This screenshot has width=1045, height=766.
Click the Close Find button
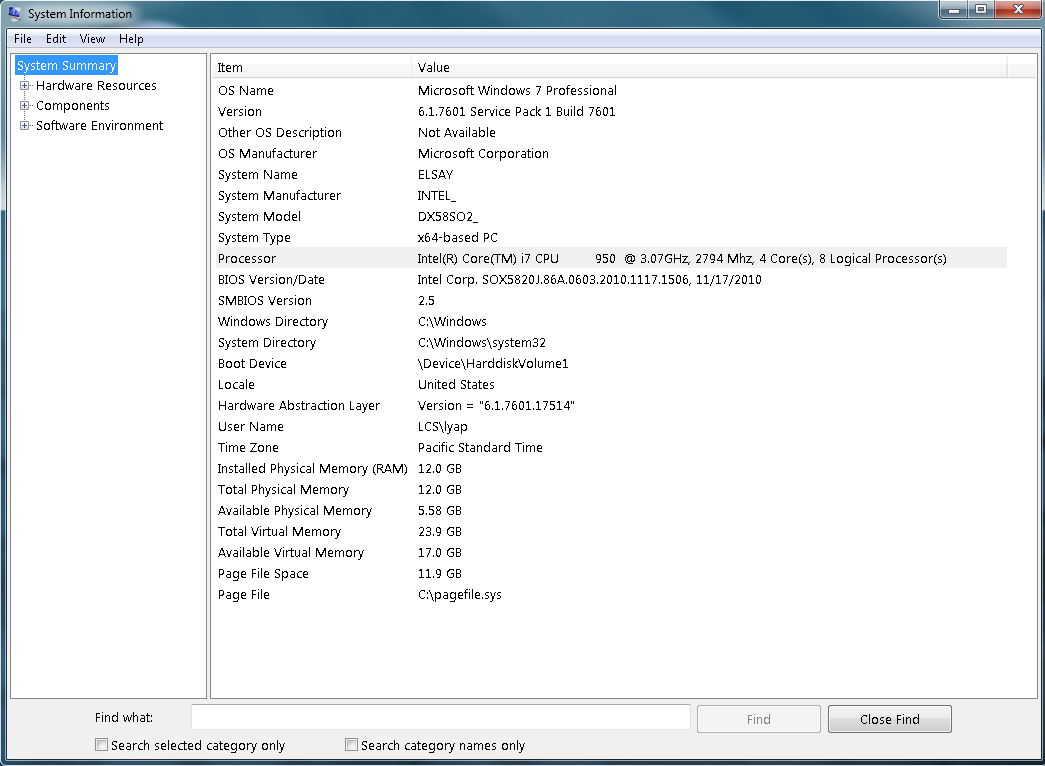pyautogui.click(x=890, y=719)
